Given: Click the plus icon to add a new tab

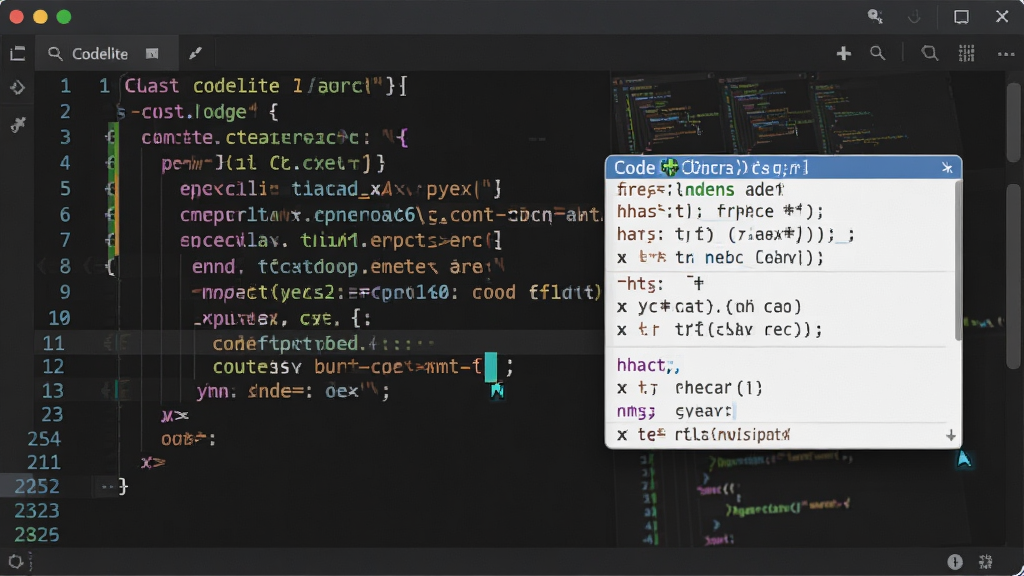Looking at the screenshot, I should coord(844,54).
